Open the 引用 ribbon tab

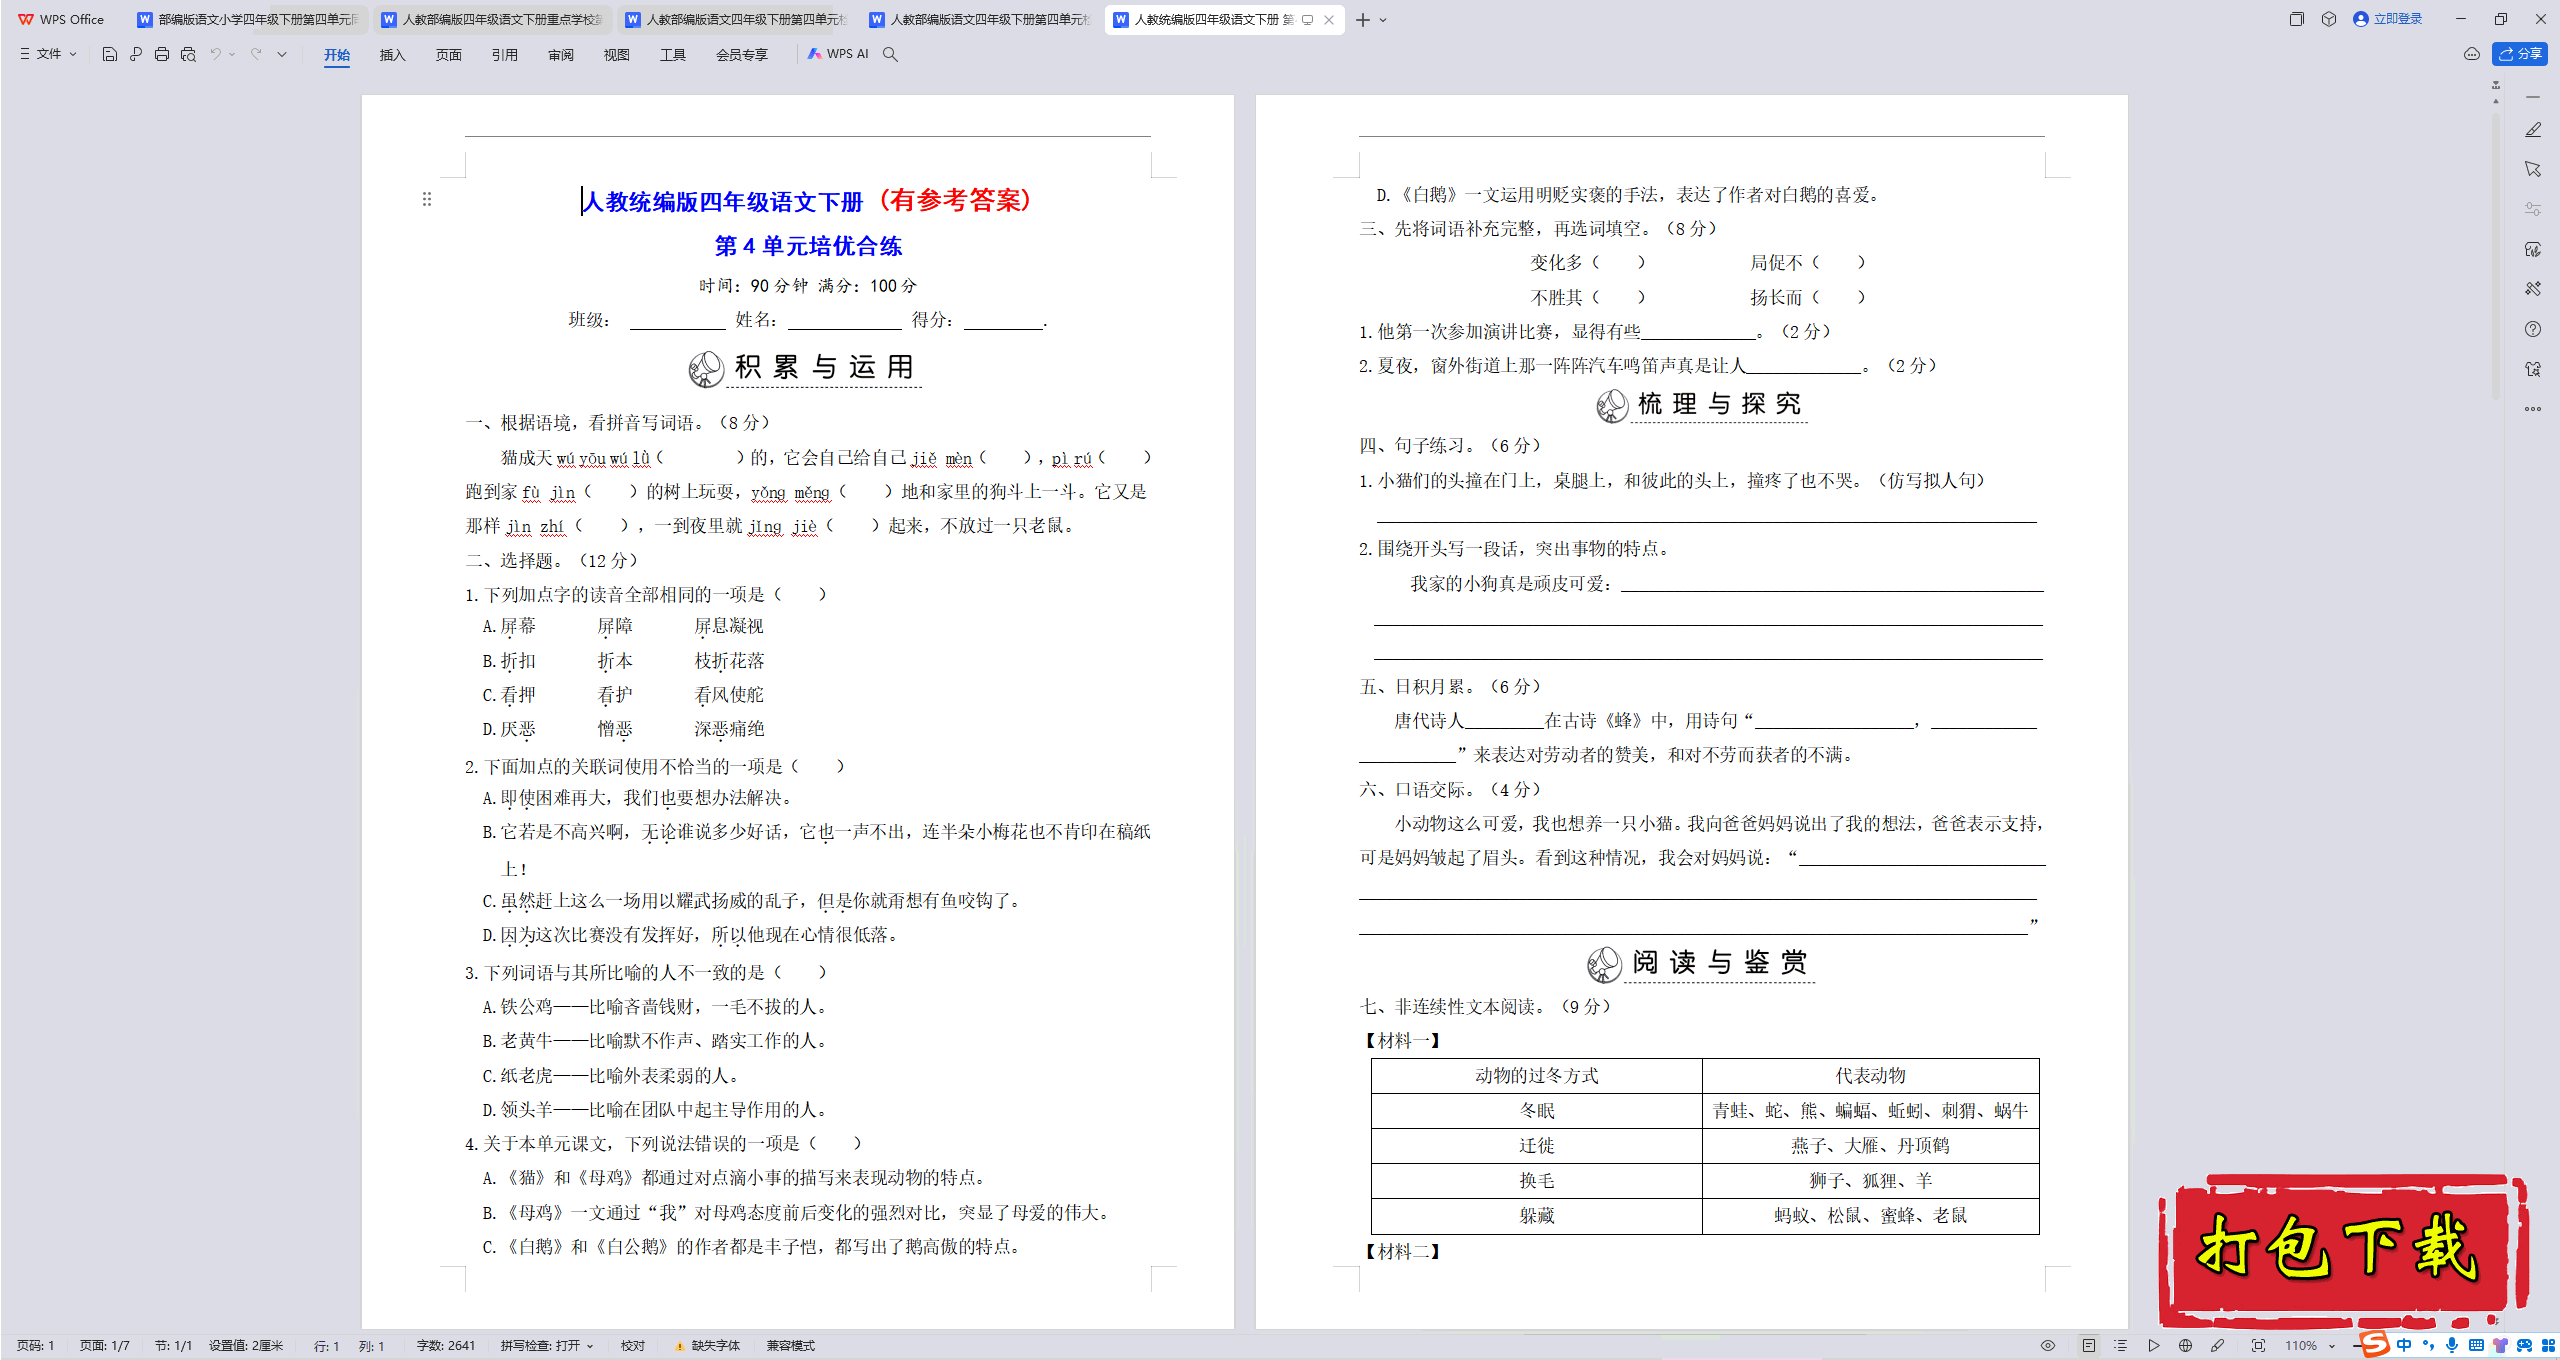click(505, 55)
